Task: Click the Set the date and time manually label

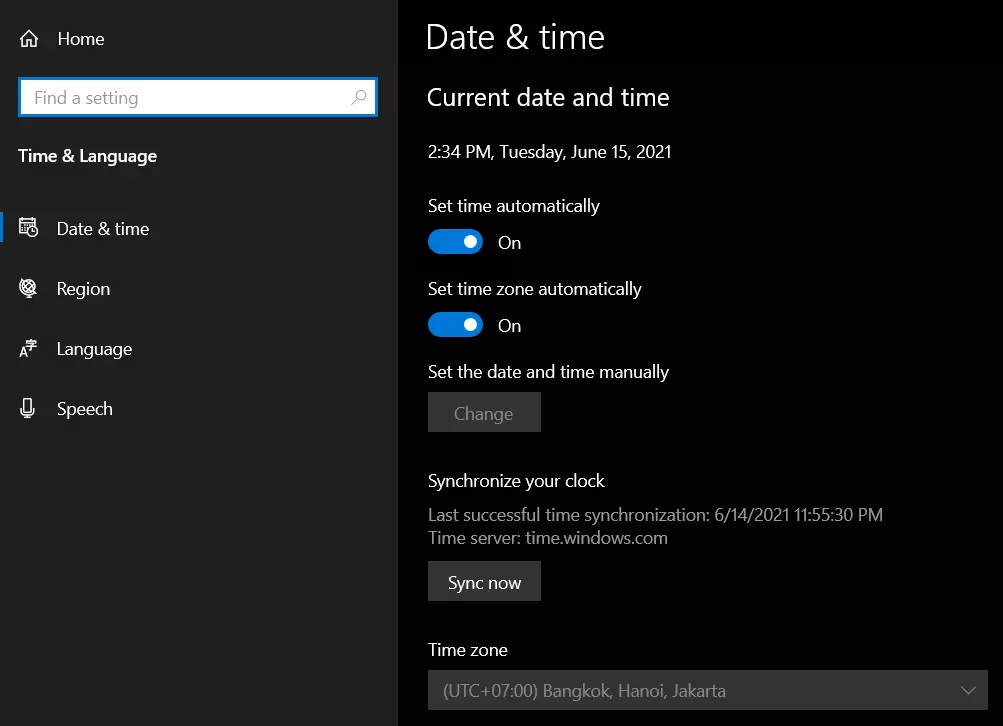Action: tap(548, 372)
